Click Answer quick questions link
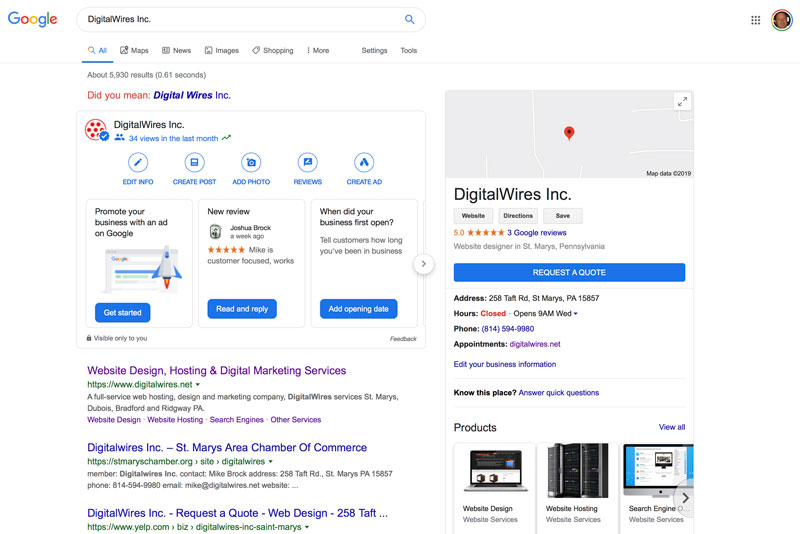This screenshot has height=534, width=800. click(559, 393)
